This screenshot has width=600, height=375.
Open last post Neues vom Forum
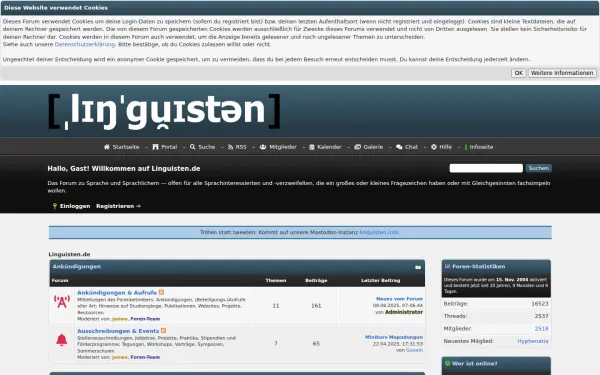(x=399, y=299)
